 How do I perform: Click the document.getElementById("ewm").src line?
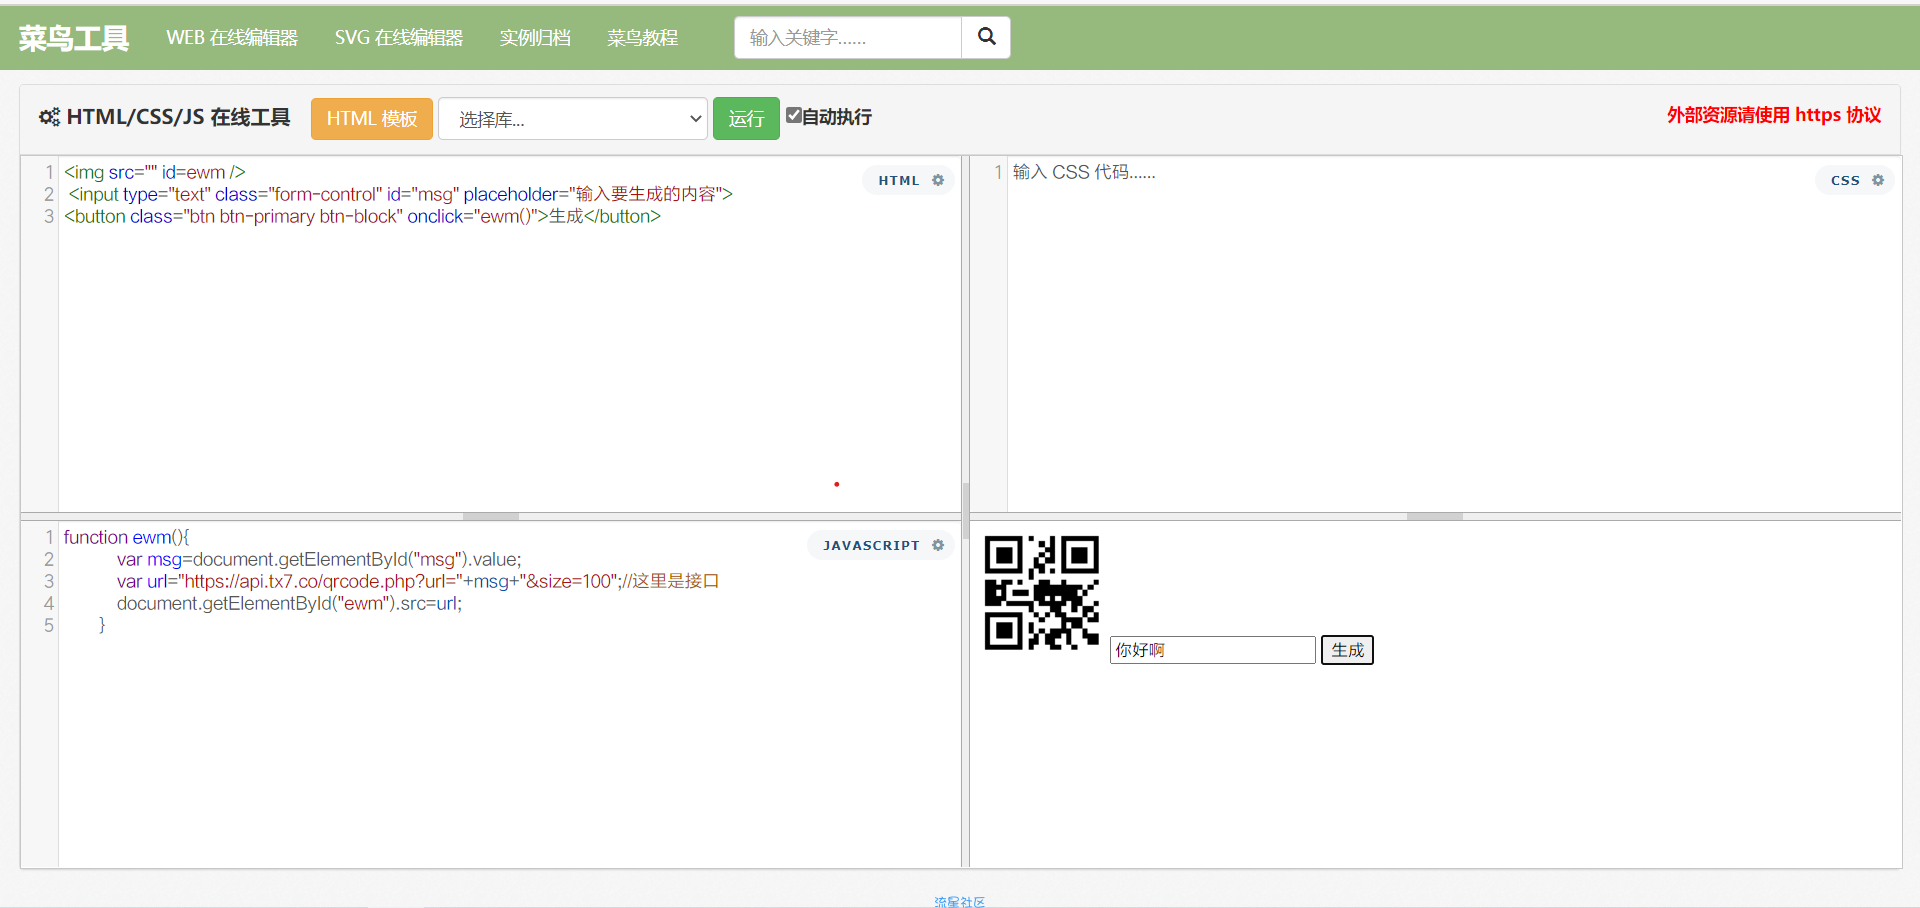coord(289,603)
